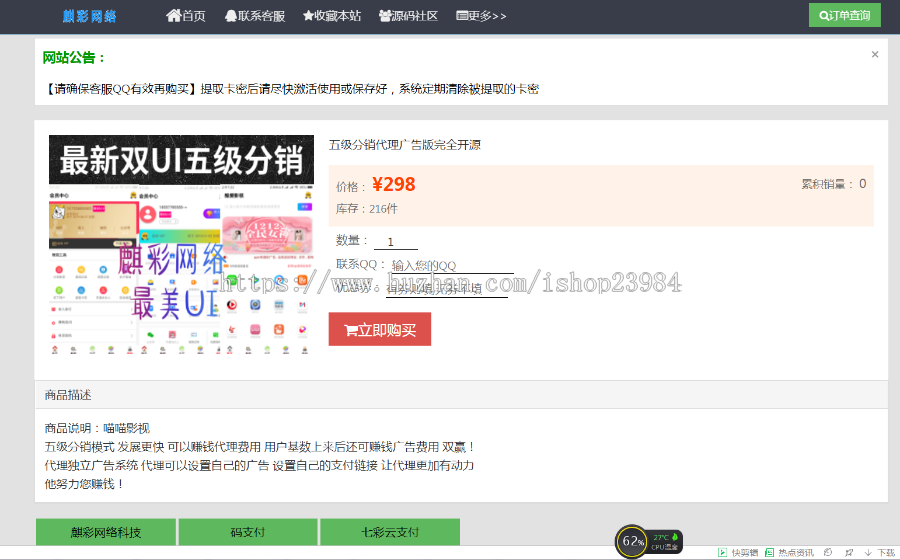Image resolution: width=900 pixels, height=560 pixels.
Task: Click the circular arrow icon left of the status bar pin
Action: 828,553
